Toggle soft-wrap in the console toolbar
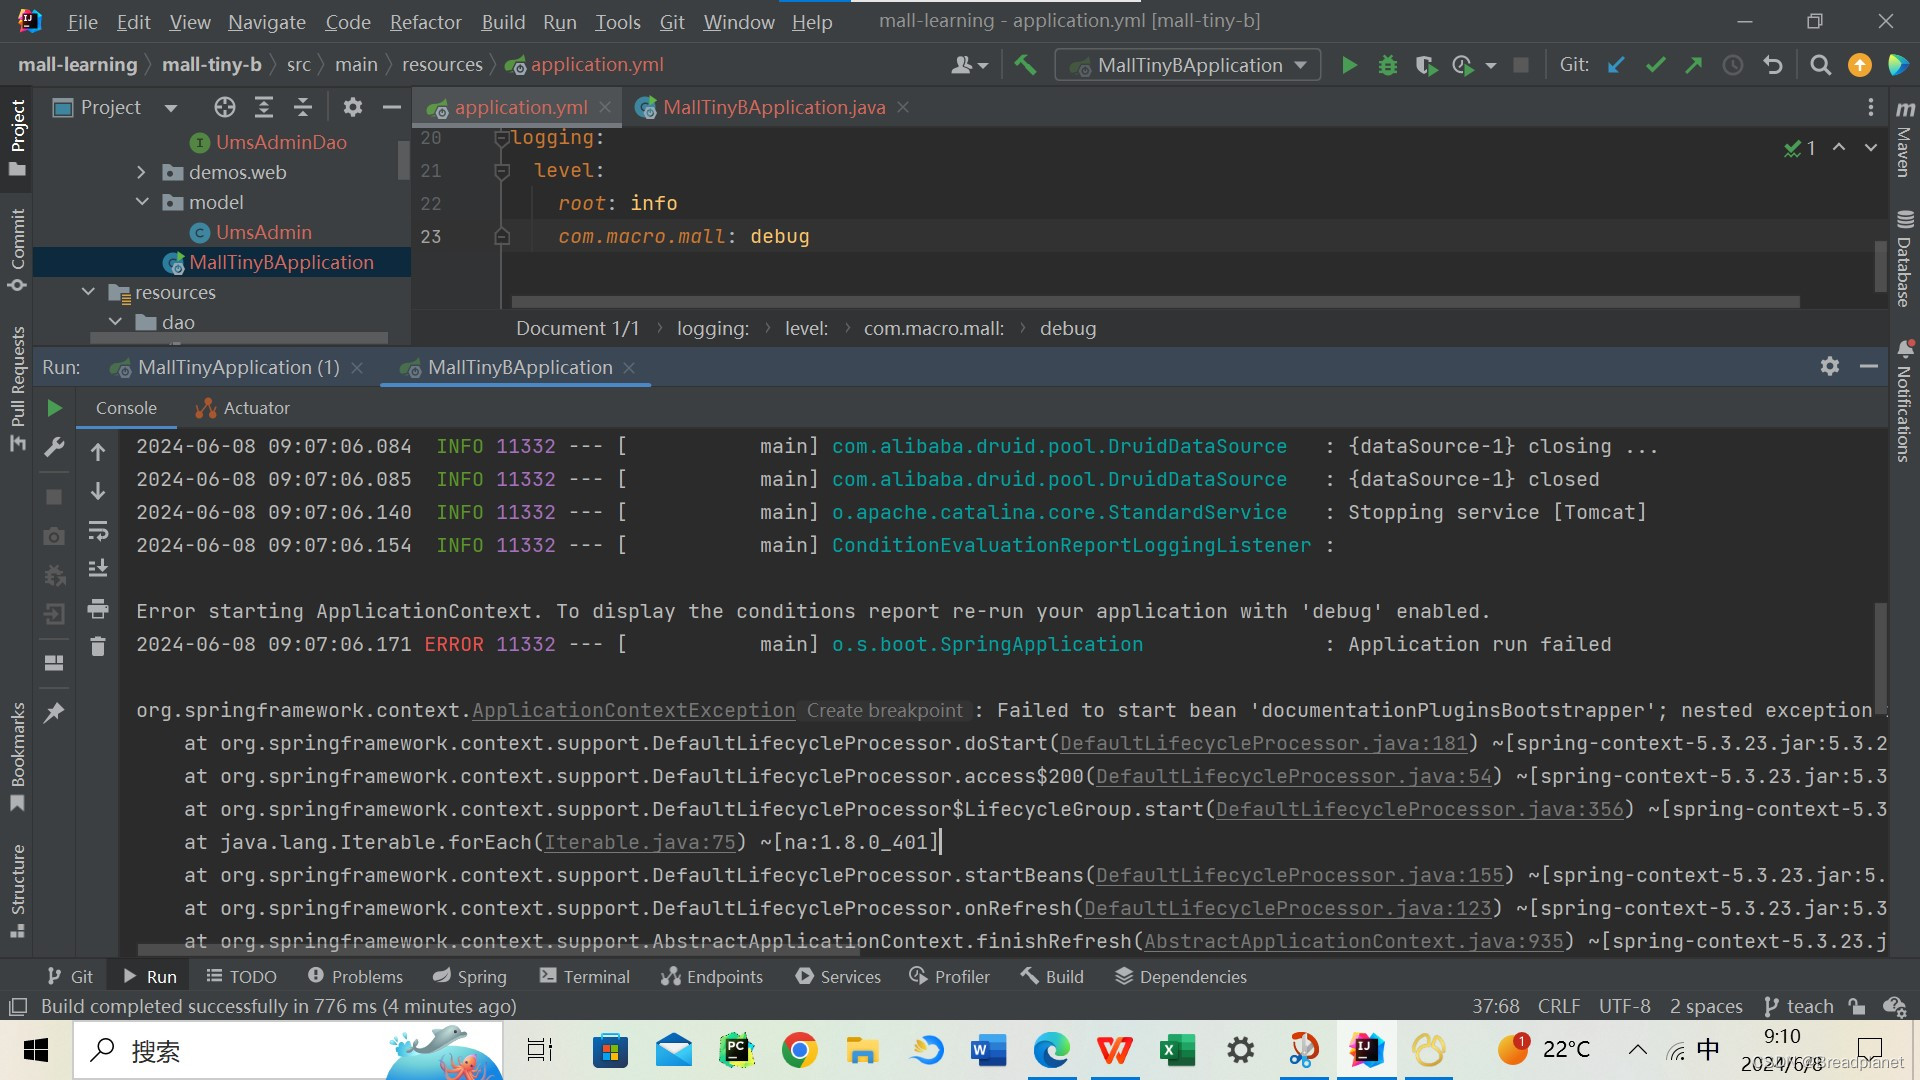Viewport: 1920px width, 1080px height. (x=98, y=531)
